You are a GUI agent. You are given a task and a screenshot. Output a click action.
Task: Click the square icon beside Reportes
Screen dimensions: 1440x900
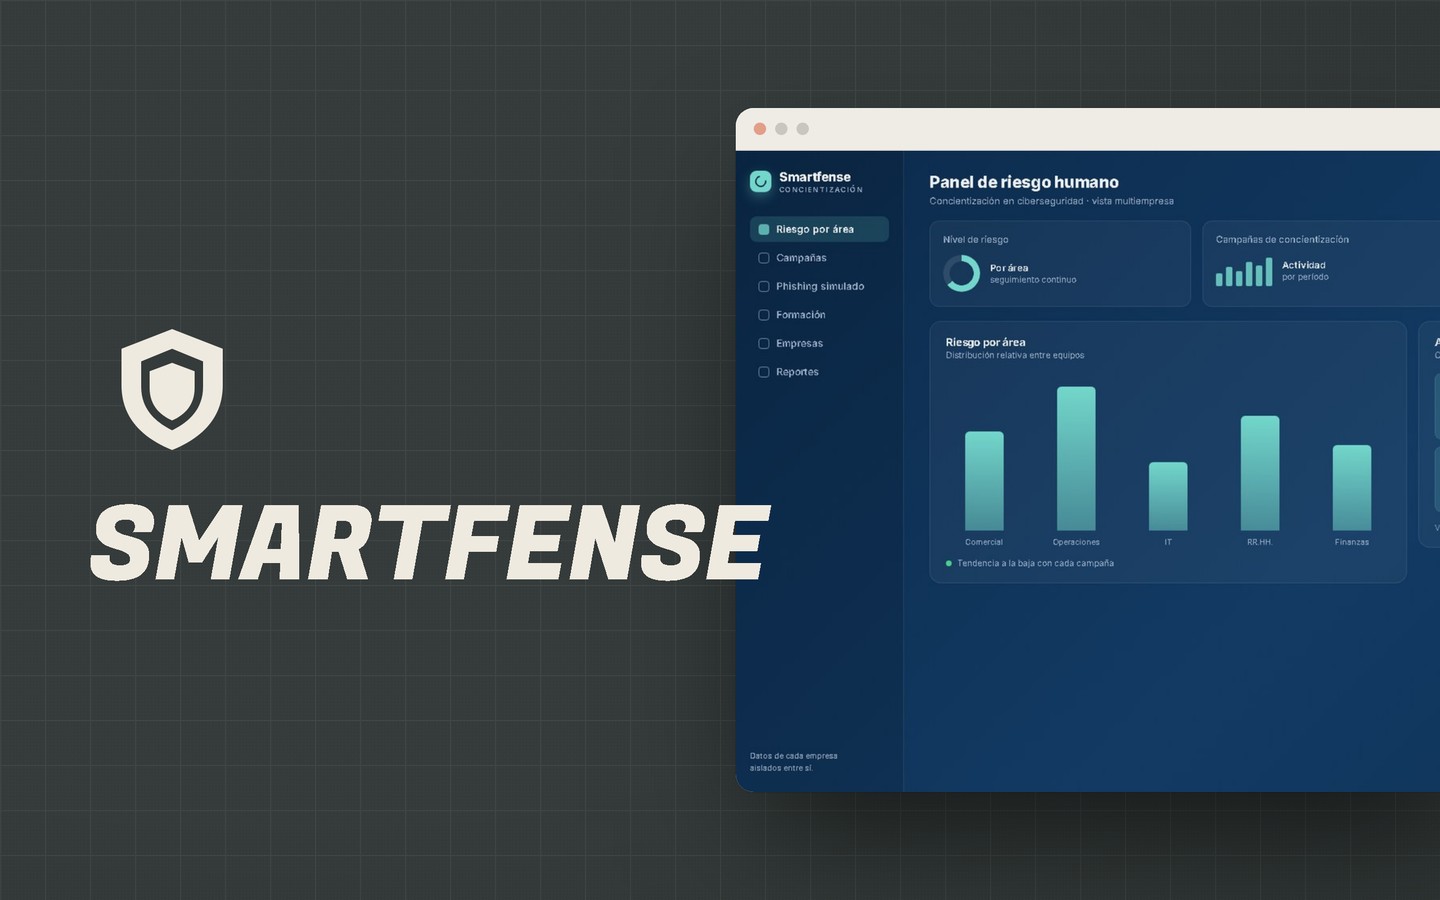click(764, 372)
